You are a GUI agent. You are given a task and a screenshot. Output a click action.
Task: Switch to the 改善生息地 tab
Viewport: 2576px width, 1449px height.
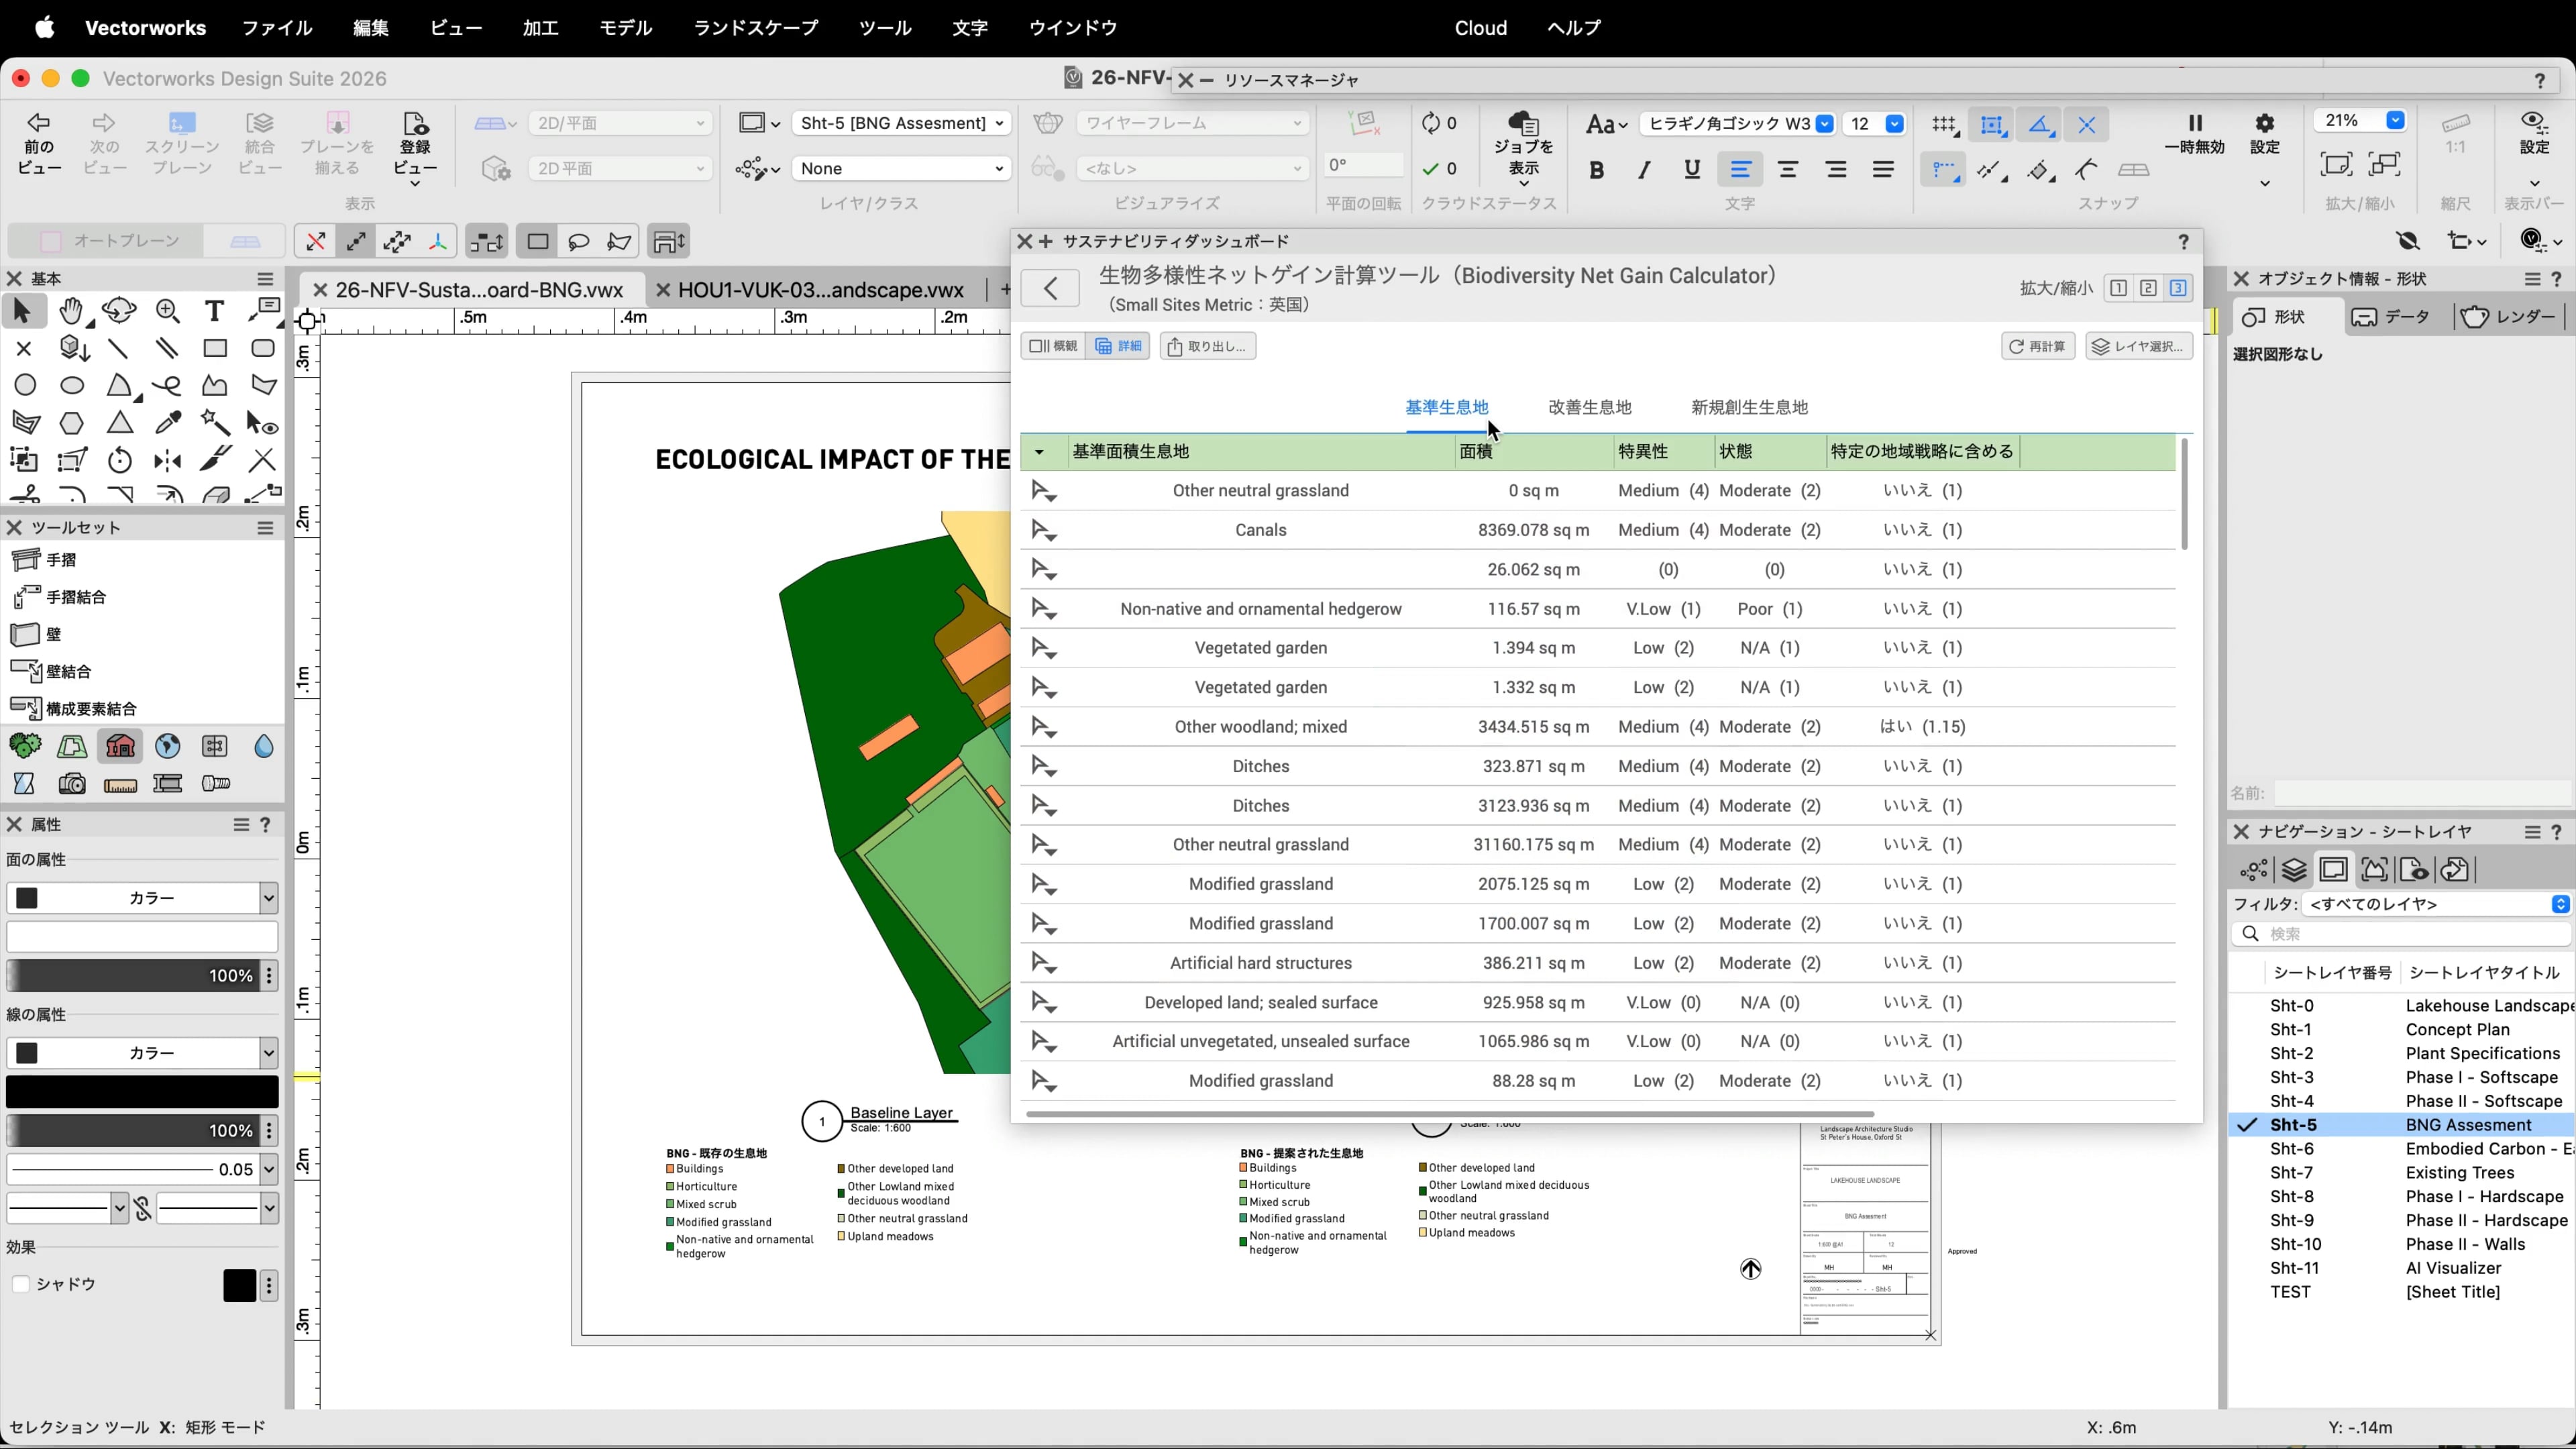(x=1589, y=407)
